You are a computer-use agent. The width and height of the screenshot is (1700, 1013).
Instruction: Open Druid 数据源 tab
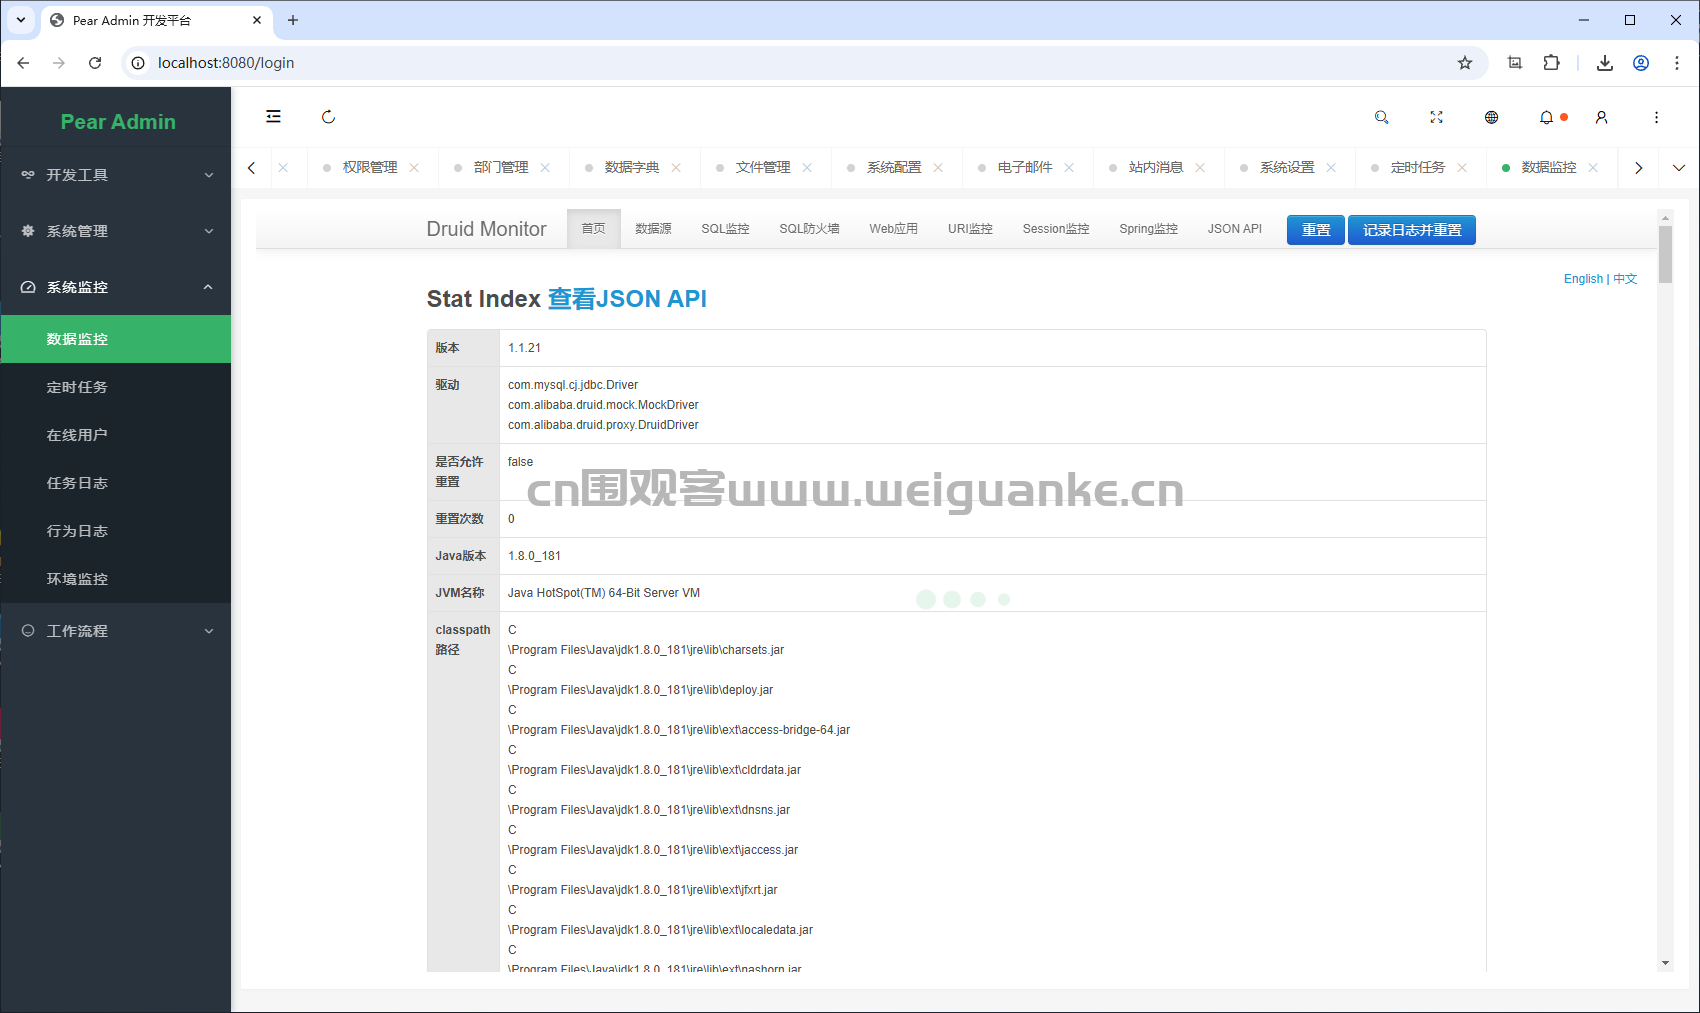click(653, 229)
